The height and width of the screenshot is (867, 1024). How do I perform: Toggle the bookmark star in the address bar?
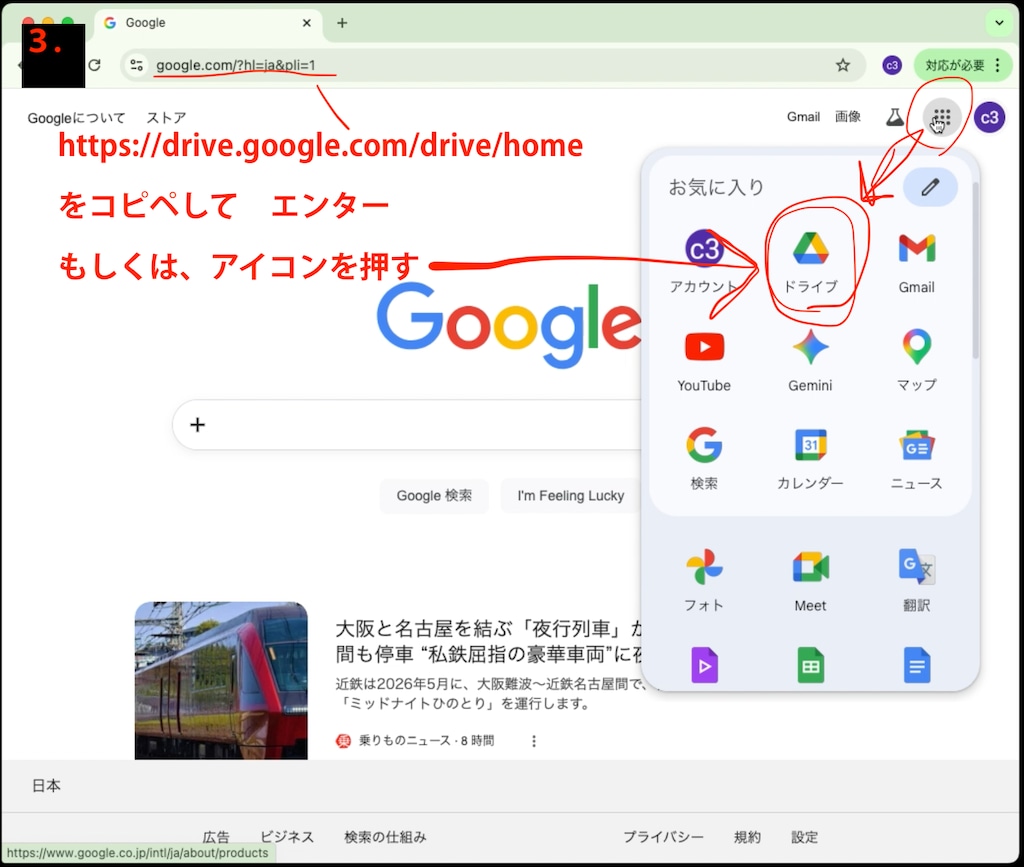[x=844, y=65]
